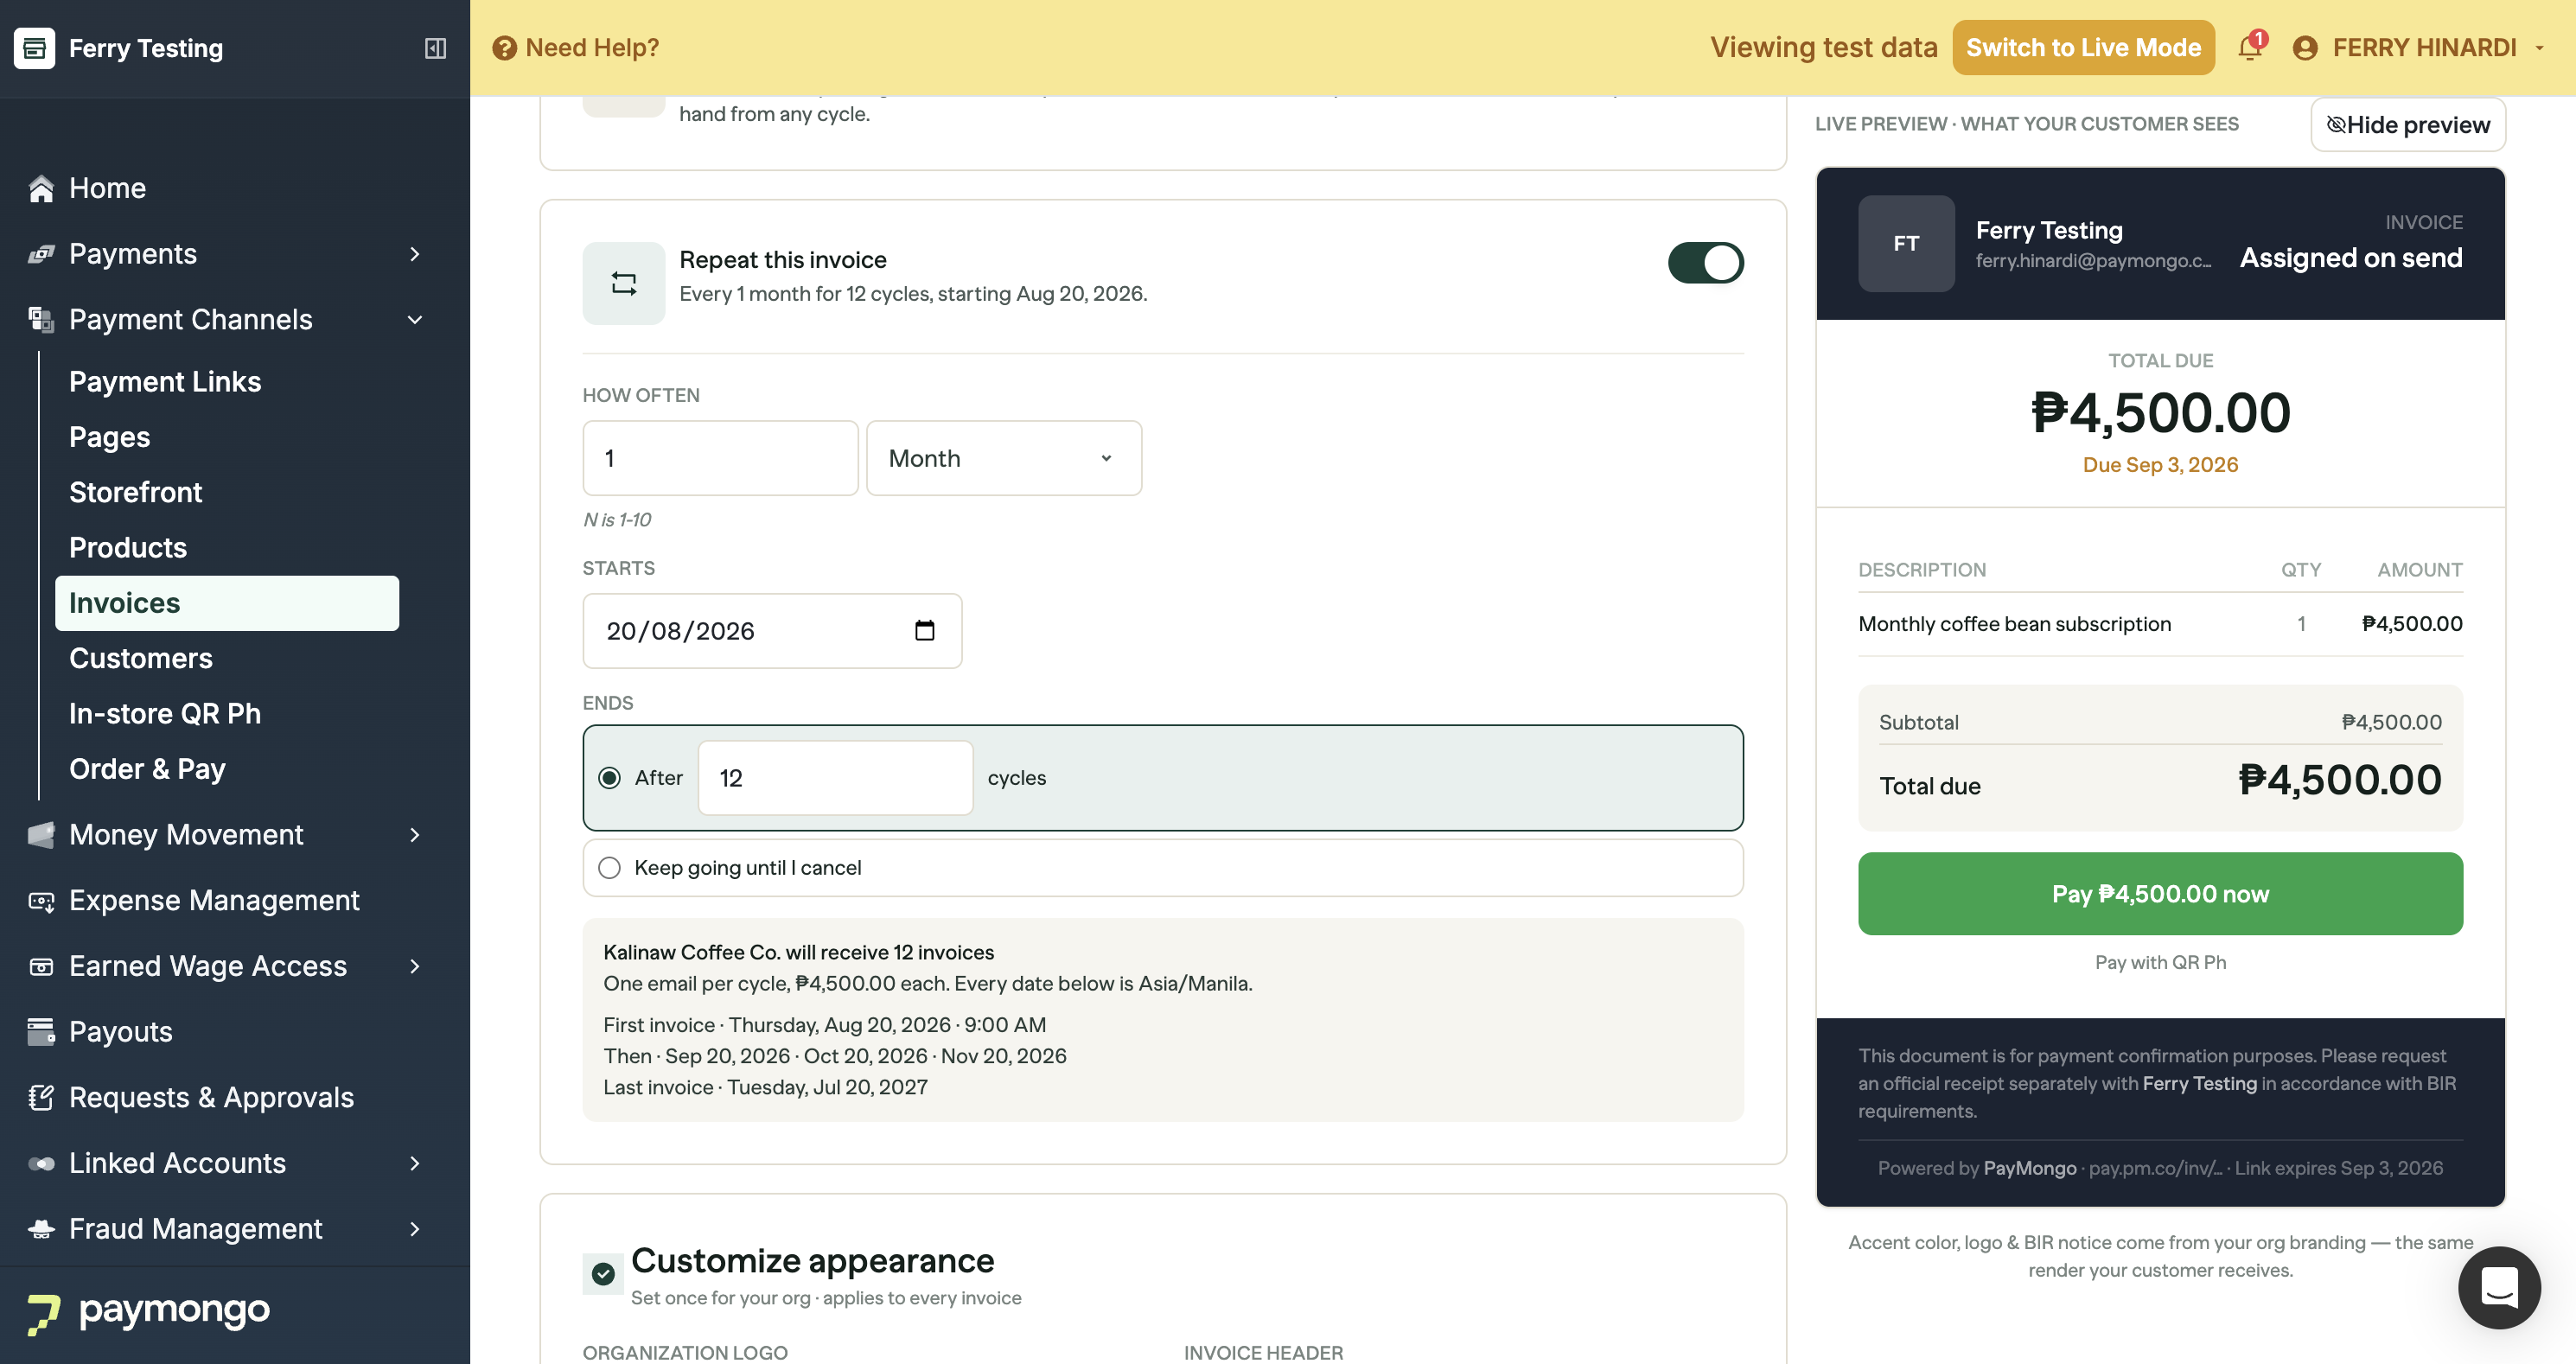Click the PayMongo logo in the sidebar footer

pyautogui.click(x=149, y=1312)
